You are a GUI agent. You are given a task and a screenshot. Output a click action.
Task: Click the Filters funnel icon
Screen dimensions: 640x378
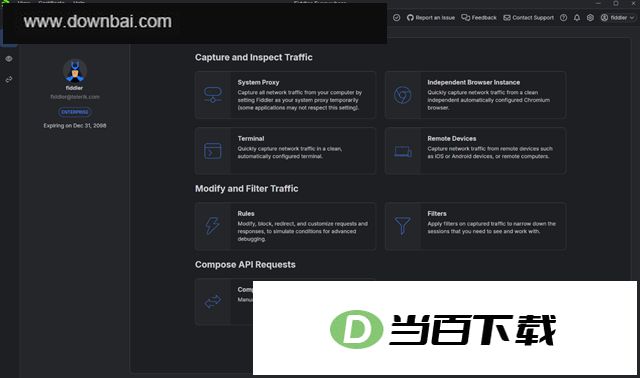click(x=402, y=226)
